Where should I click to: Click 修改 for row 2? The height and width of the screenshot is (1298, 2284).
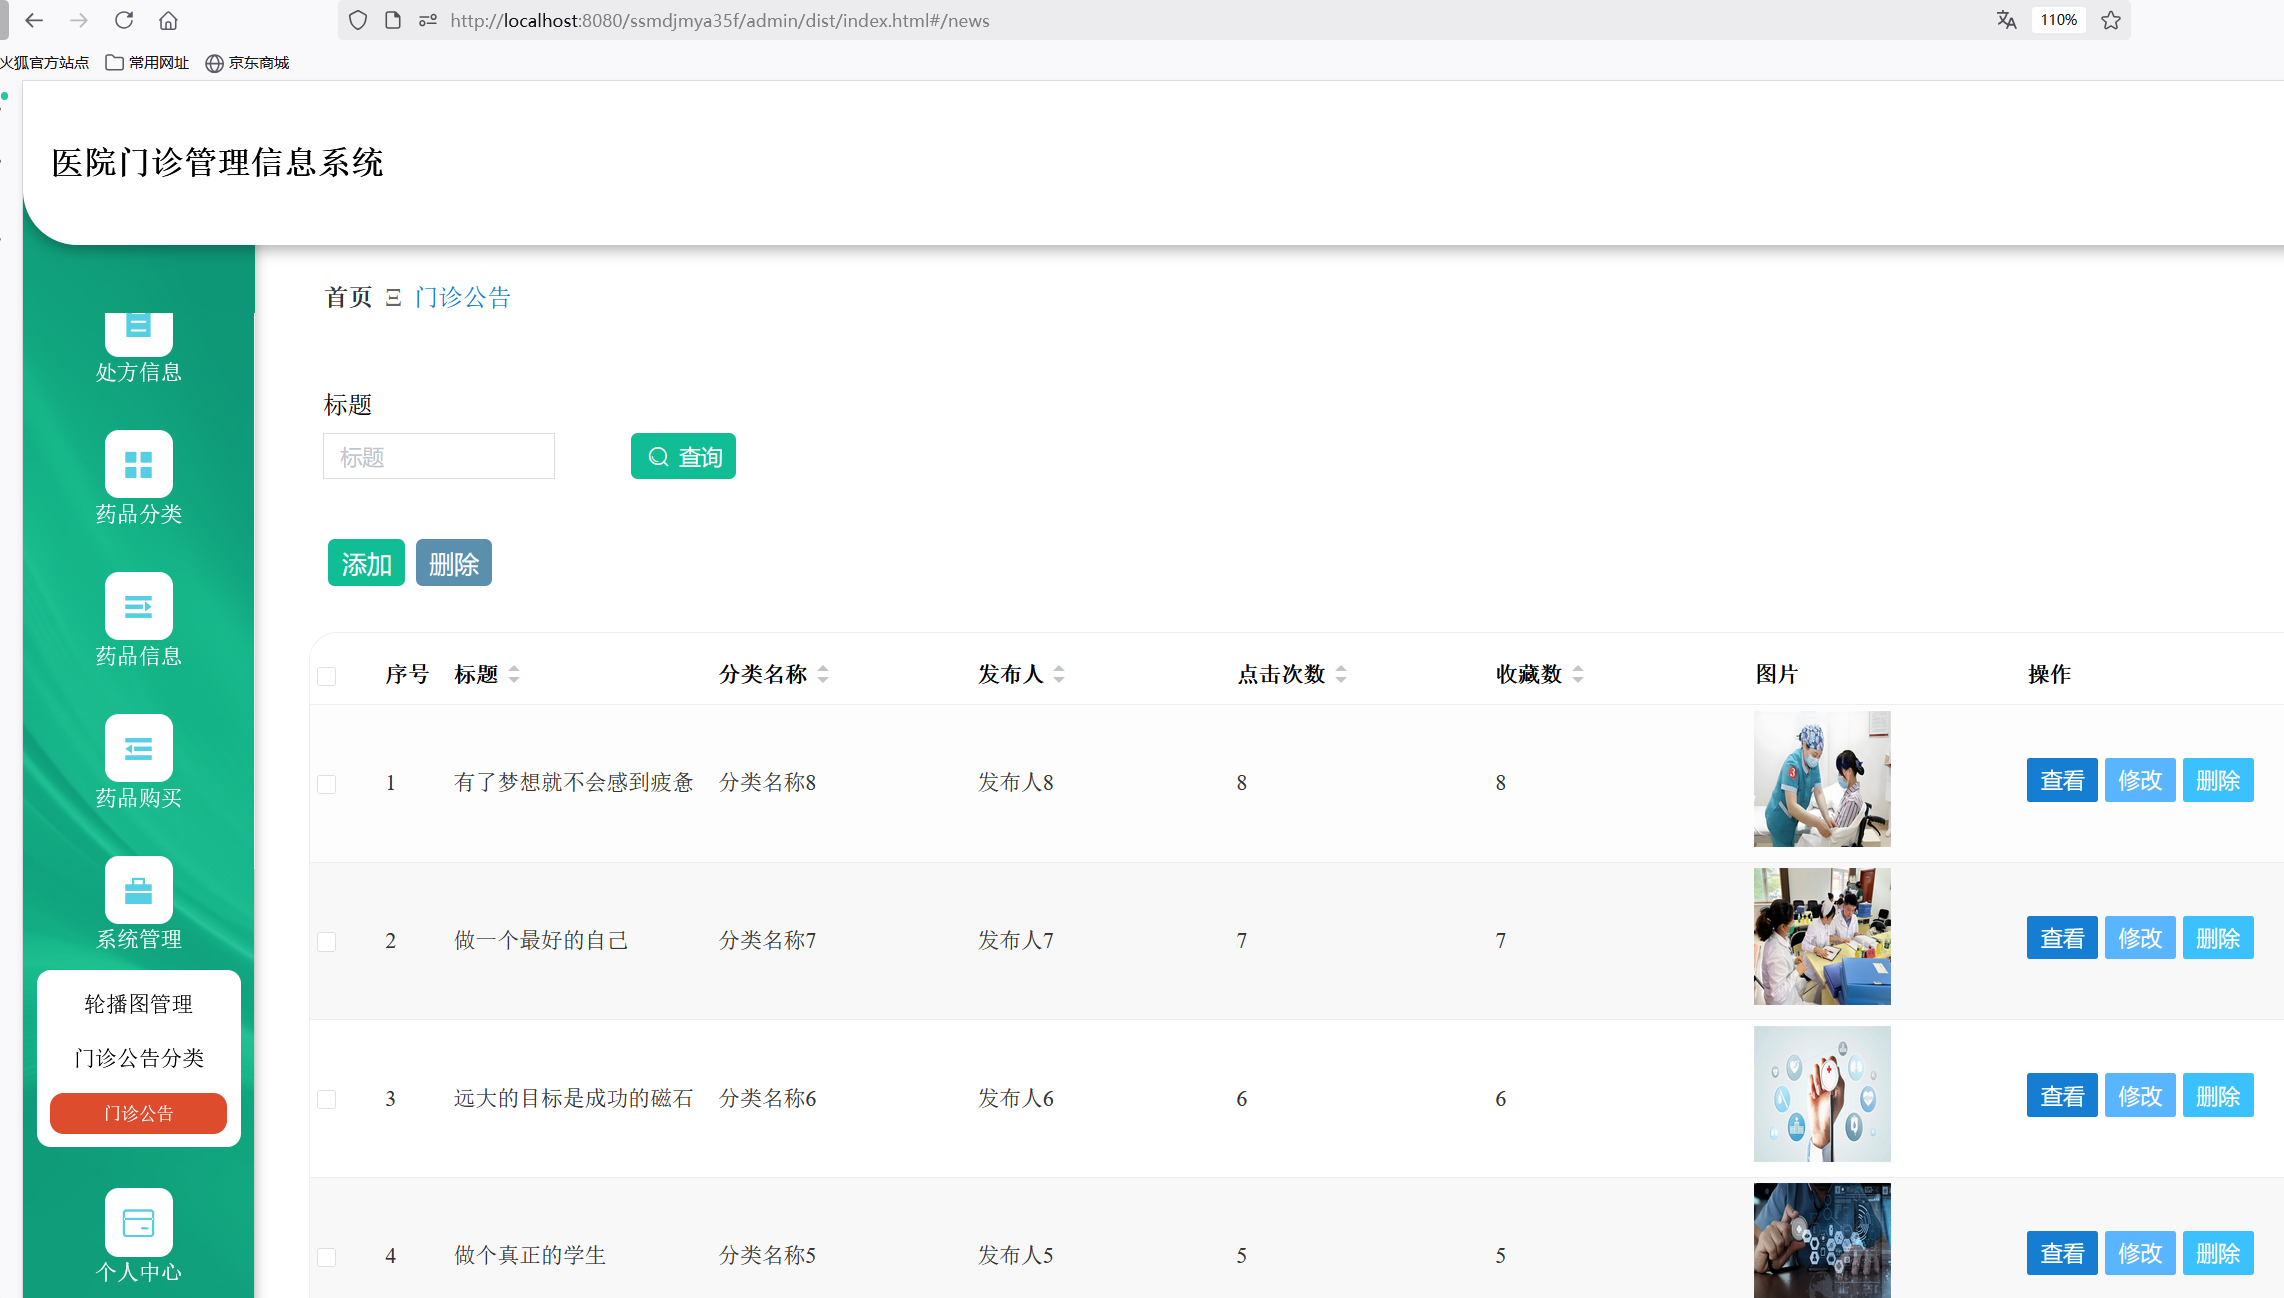point(2139,938)
